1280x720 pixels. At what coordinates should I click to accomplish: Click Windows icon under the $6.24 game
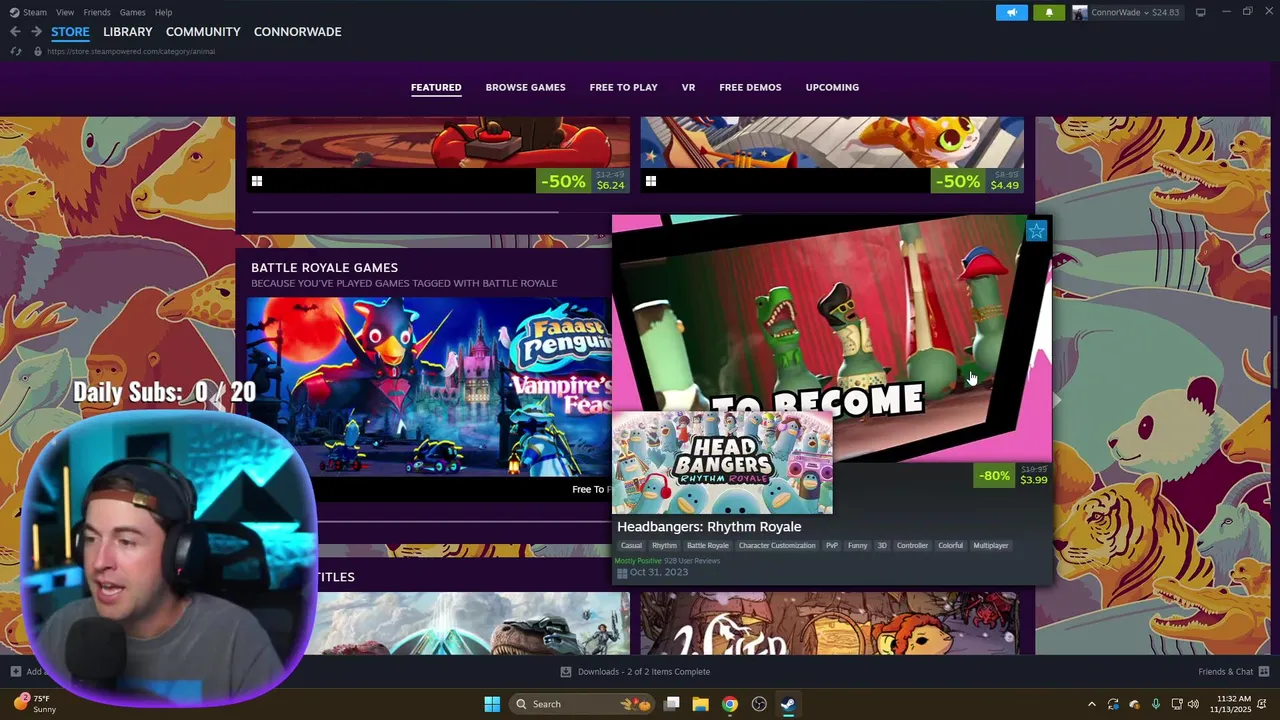click(x=257, y=181)
